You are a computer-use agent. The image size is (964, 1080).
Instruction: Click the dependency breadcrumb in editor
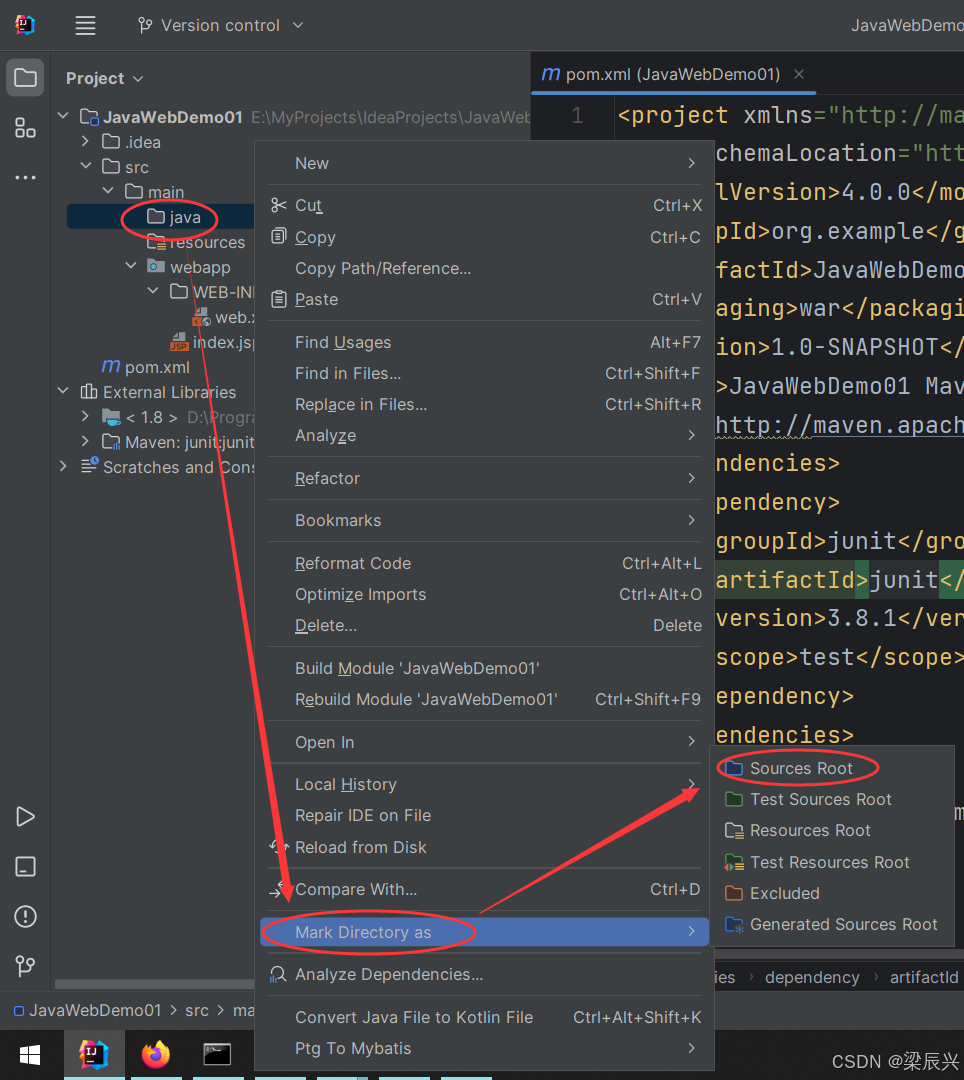coord(812,977)
